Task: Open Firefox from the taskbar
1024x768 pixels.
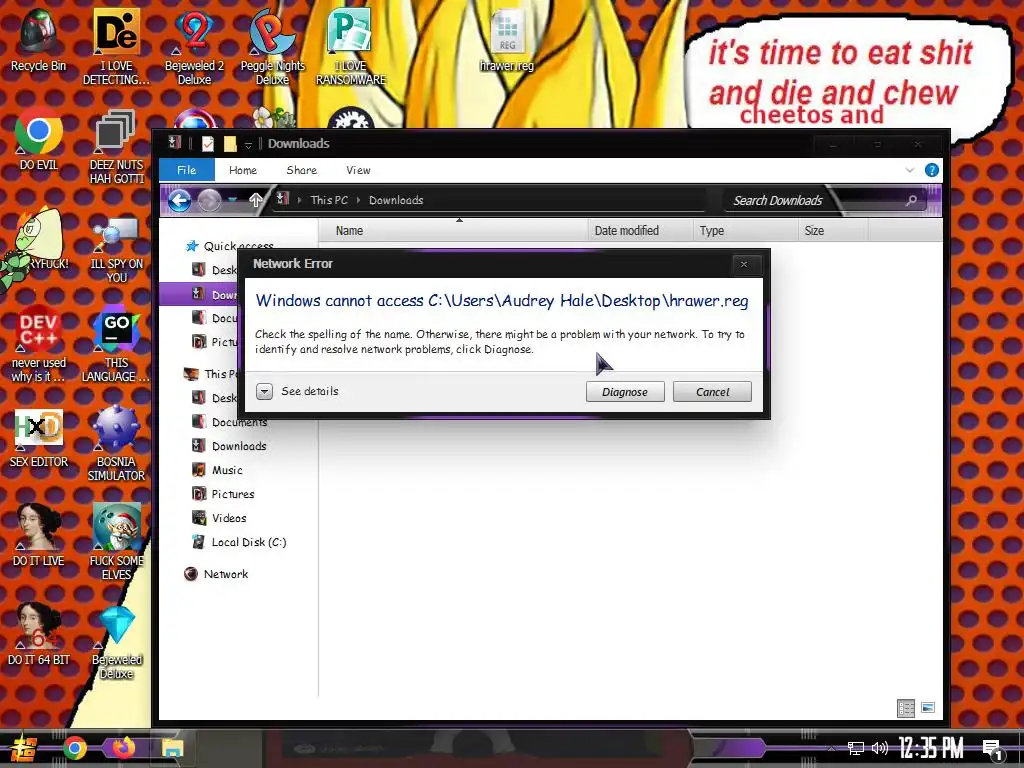Action: (123, 747)
